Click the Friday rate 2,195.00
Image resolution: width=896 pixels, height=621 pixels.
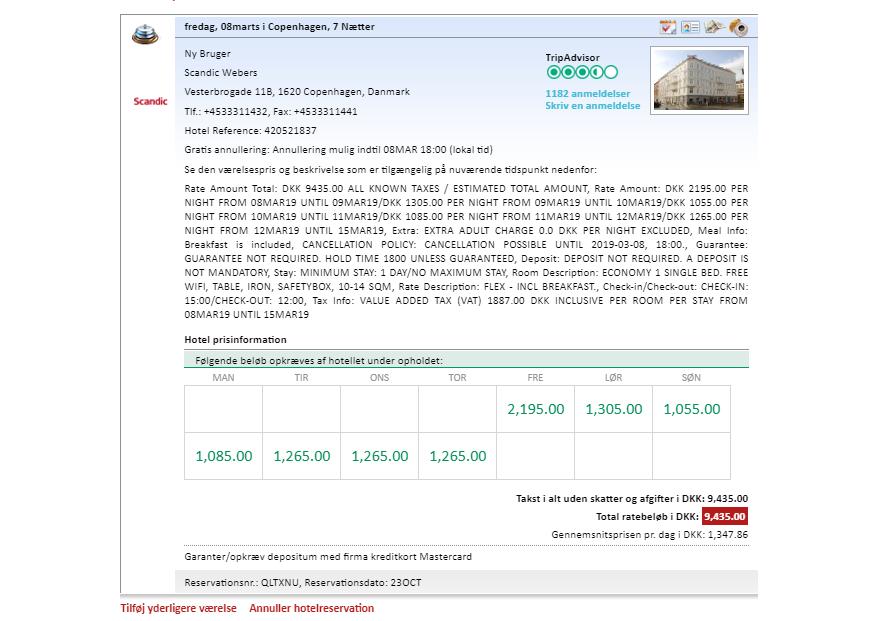[535, 409]
